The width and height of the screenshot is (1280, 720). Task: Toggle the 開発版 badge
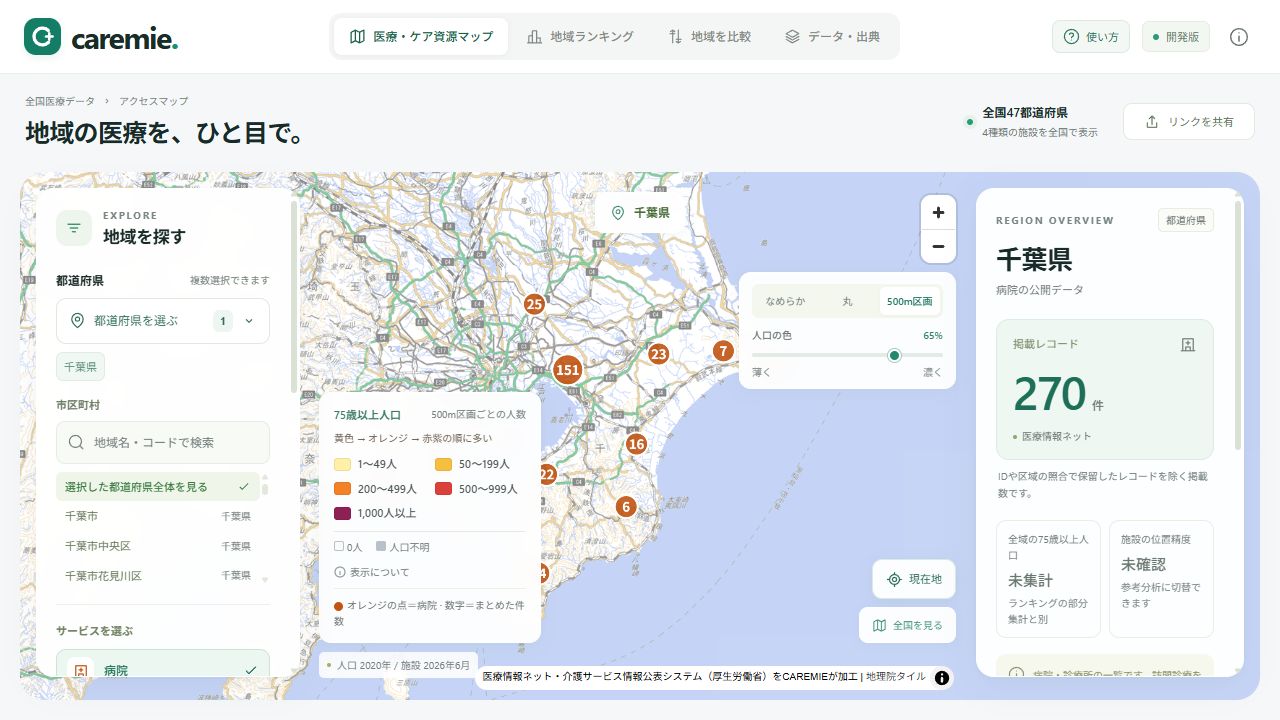point(1176,37)
